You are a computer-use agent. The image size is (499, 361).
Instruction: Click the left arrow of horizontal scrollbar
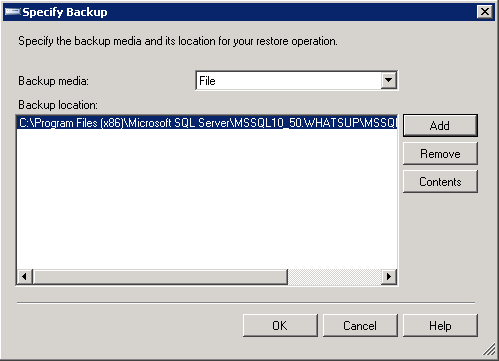point(25,276)
